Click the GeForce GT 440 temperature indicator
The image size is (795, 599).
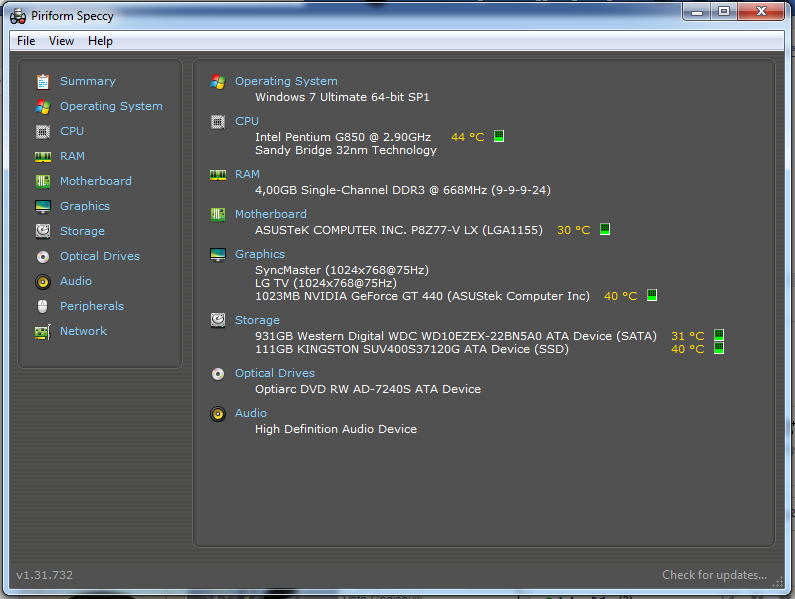coord(652,295)
